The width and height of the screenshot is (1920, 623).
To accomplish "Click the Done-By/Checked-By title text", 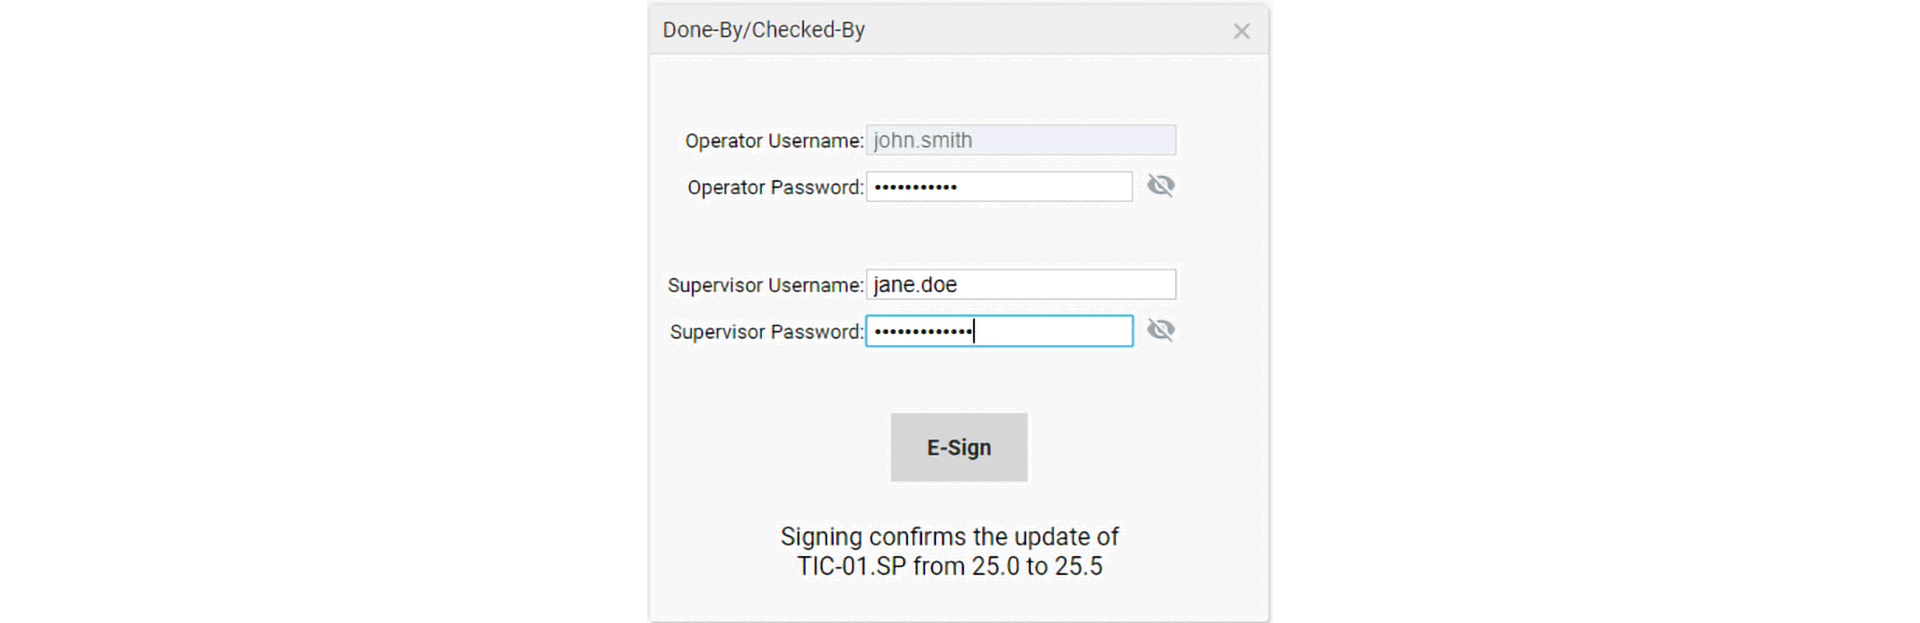I will [x=763, y=30].
